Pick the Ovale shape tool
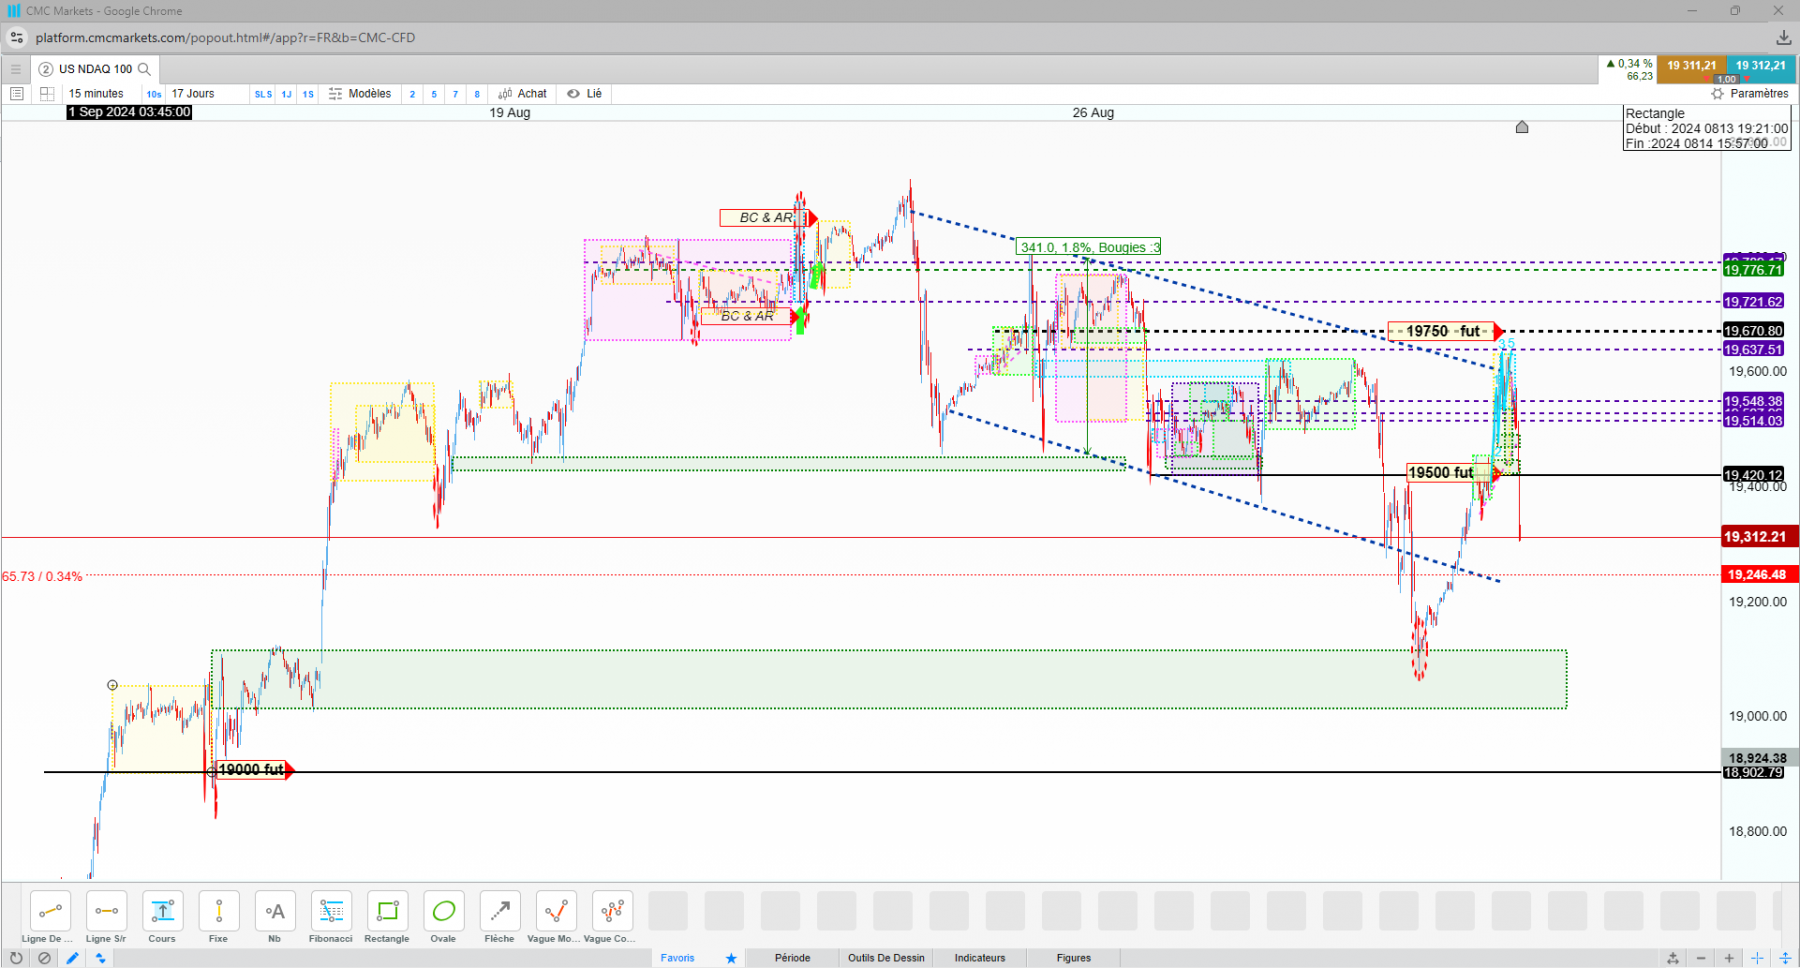Image resolution: width=1800 pixels, height=968 pixels. click(x=443, y=917)
